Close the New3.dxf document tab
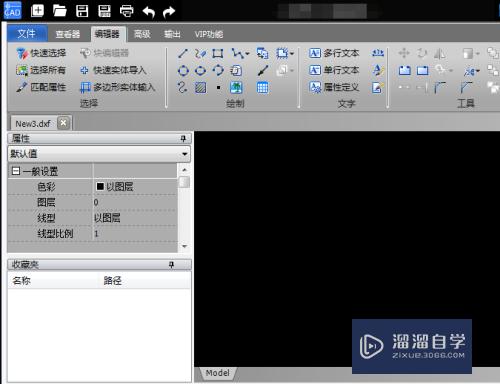The image size is (500, 384). click(63, 123)
